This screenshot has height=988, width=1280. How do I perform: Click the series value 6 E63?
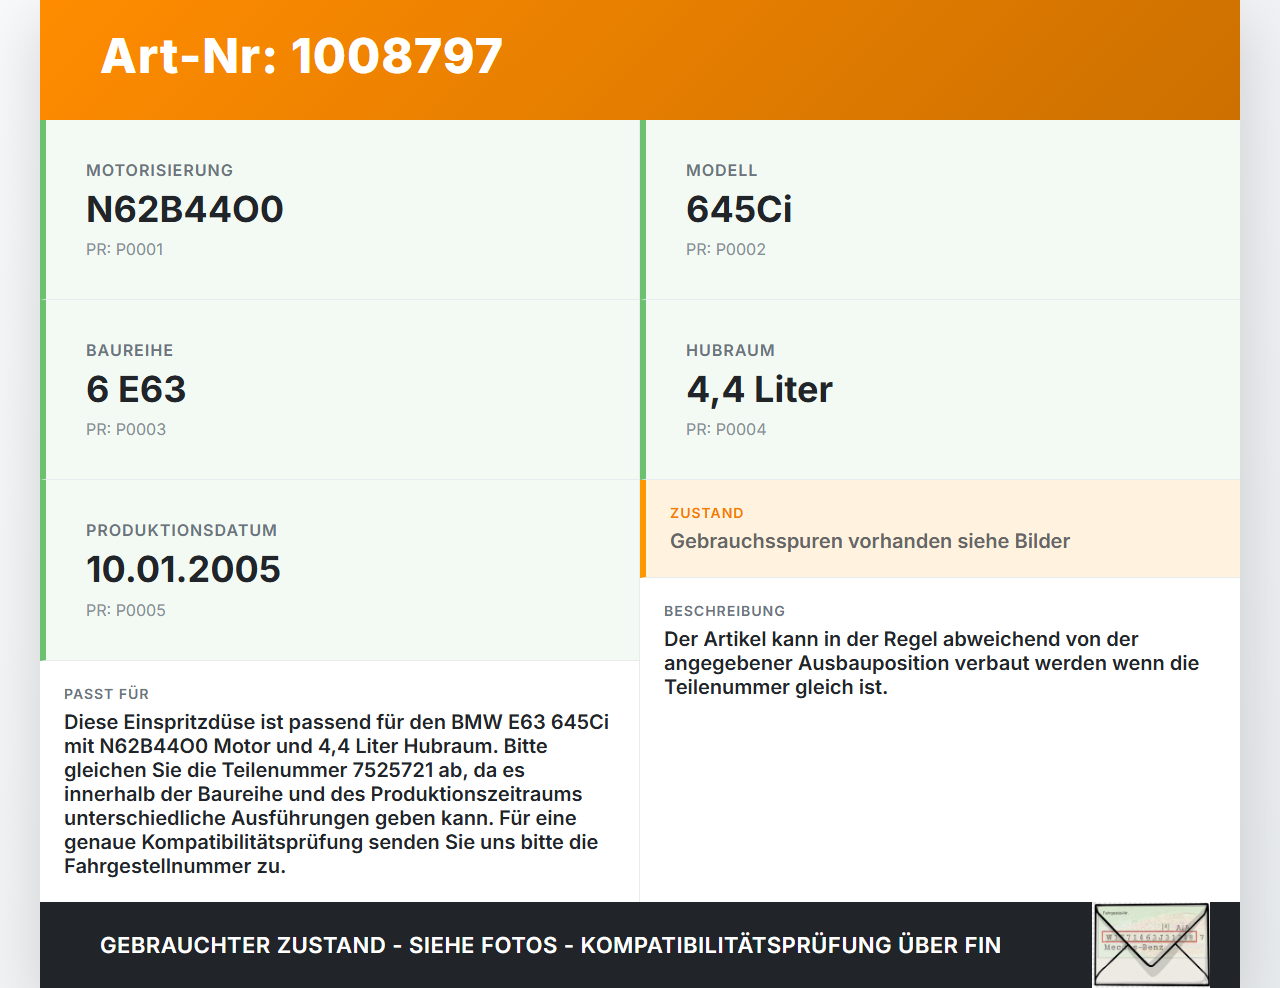(136, 389)
